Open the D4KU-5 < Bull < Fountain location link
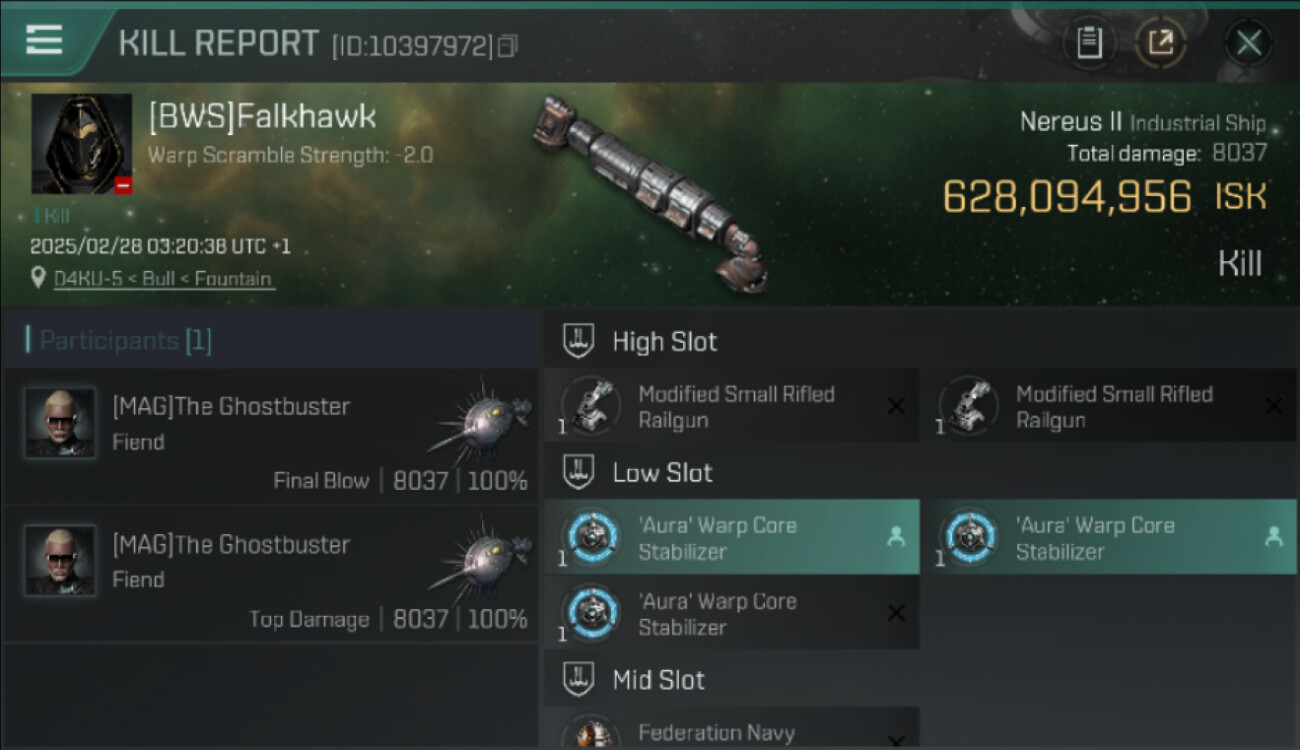Screen dimensions: 1300x750 coord(164,279)
